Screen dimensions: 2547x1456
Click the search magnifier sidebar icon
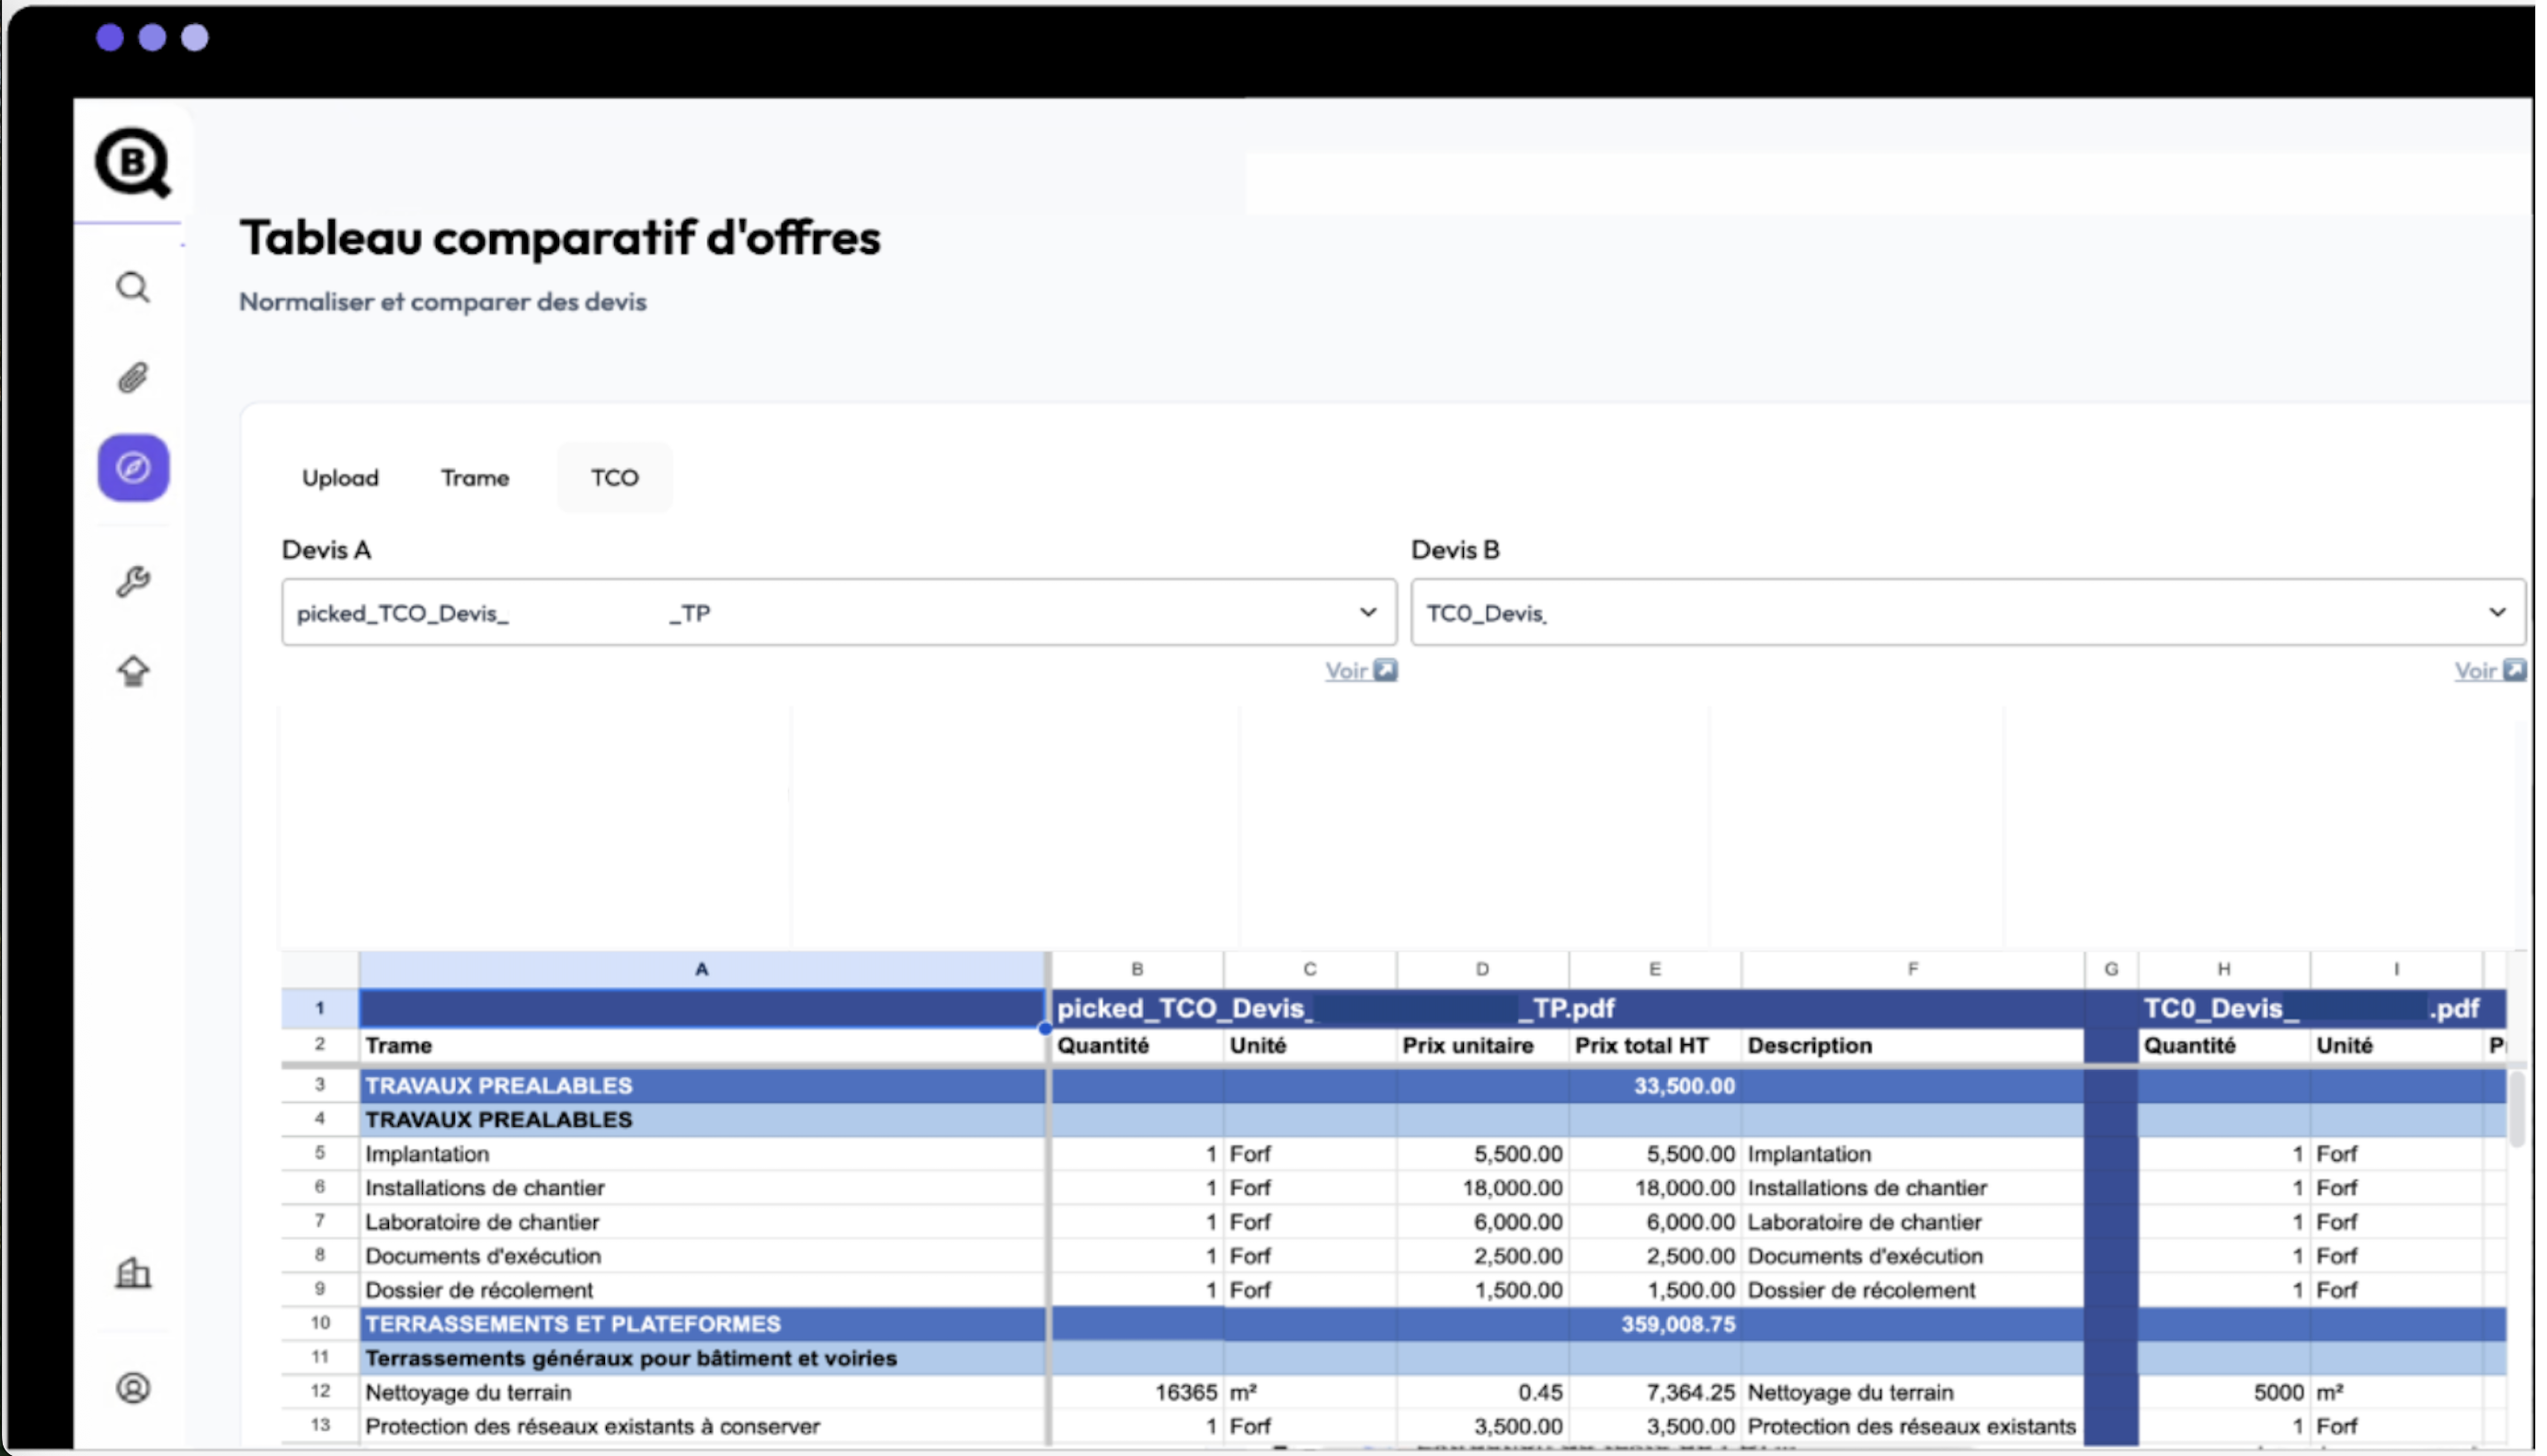[x=133, y=288]
